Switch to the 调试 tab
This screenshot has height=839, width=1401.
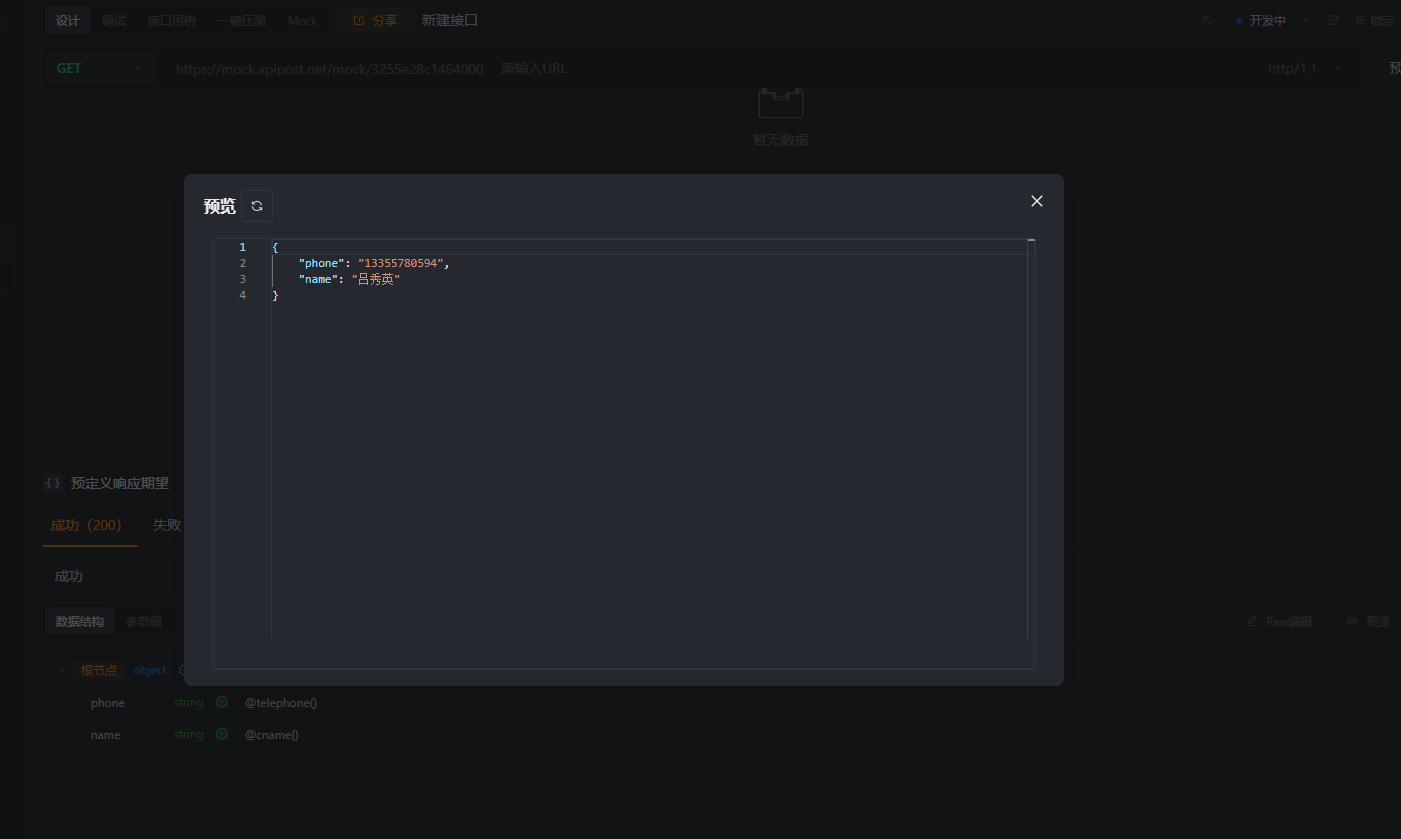(x=114, y=20)
